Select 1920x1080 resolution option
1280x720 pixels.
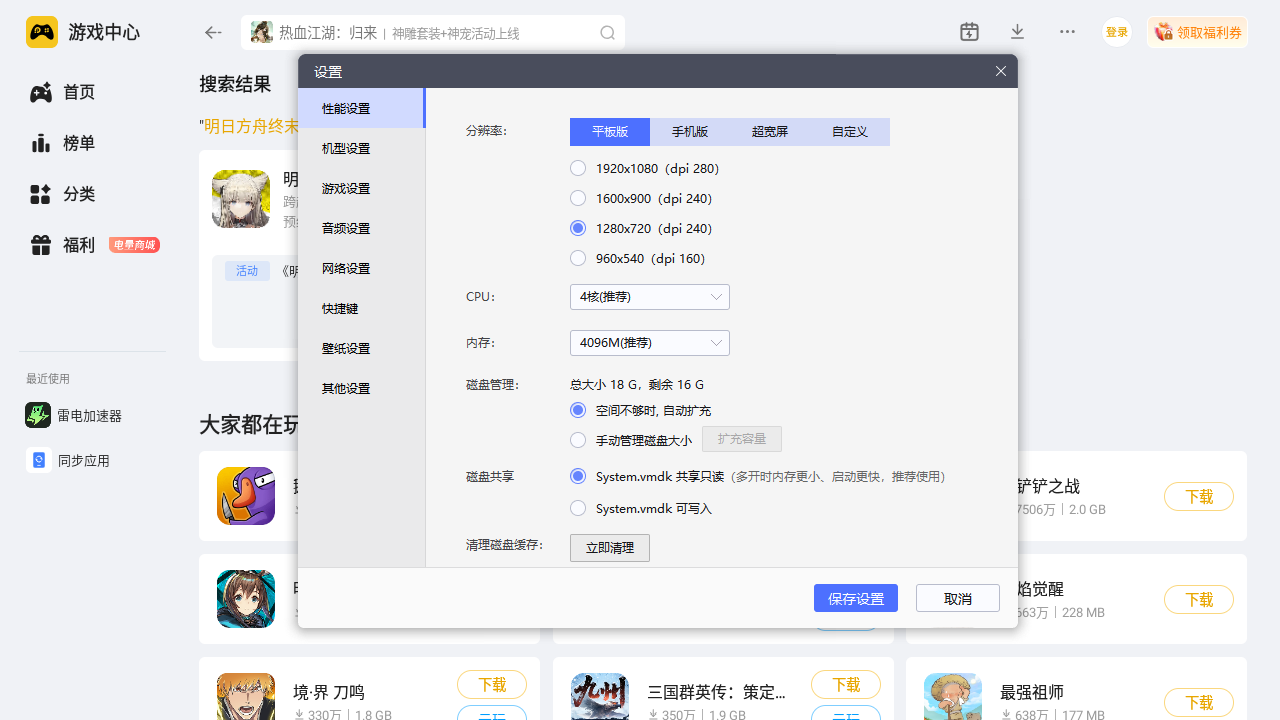pos(578,169)
